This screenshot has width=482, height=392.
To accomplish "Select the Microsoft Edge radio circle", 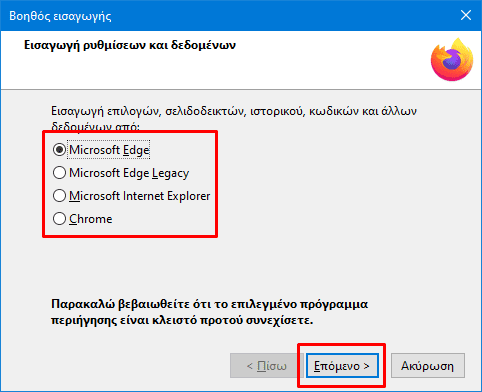I will (x=59, y=150).
